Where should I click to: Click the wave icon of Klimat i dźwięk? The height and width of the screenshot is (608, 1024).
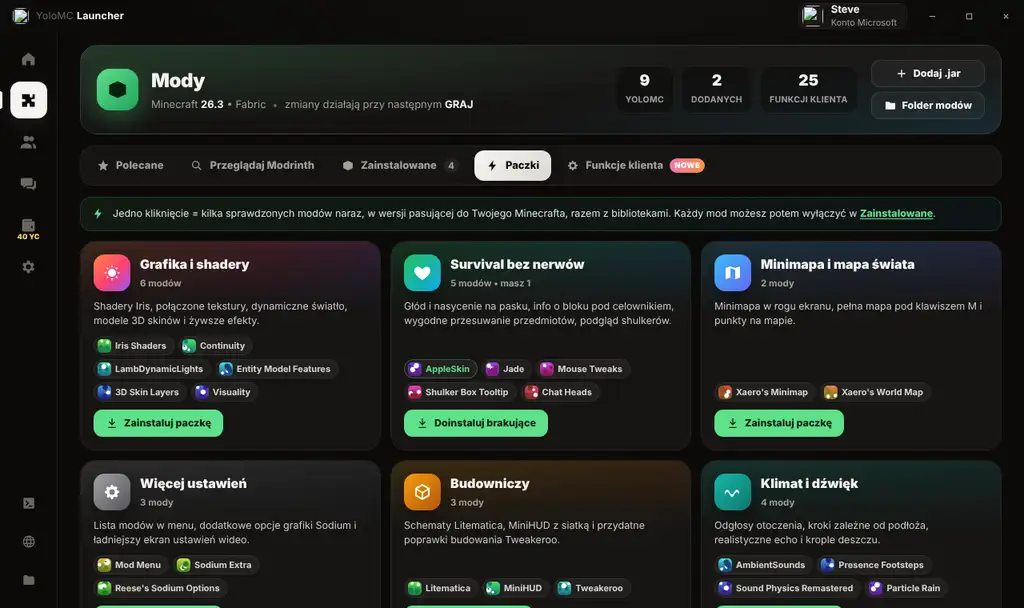732,492
